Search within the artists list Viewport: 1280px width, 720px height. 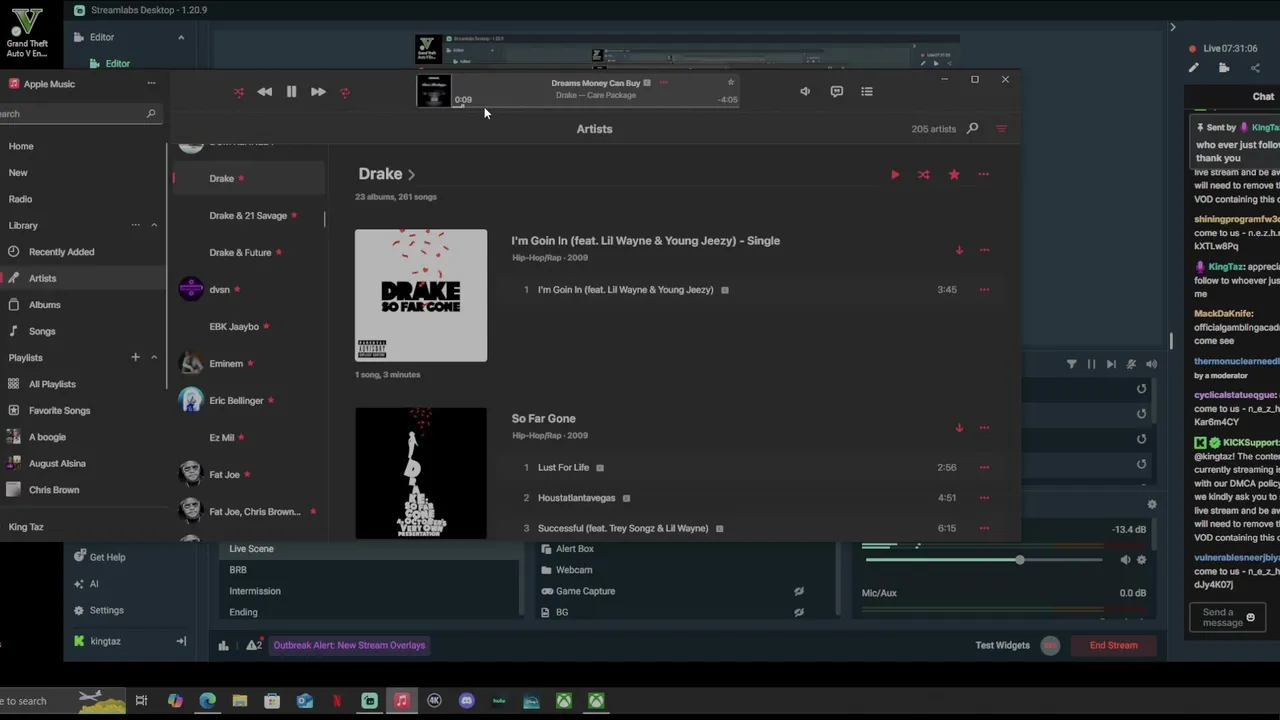pos(972,129)
